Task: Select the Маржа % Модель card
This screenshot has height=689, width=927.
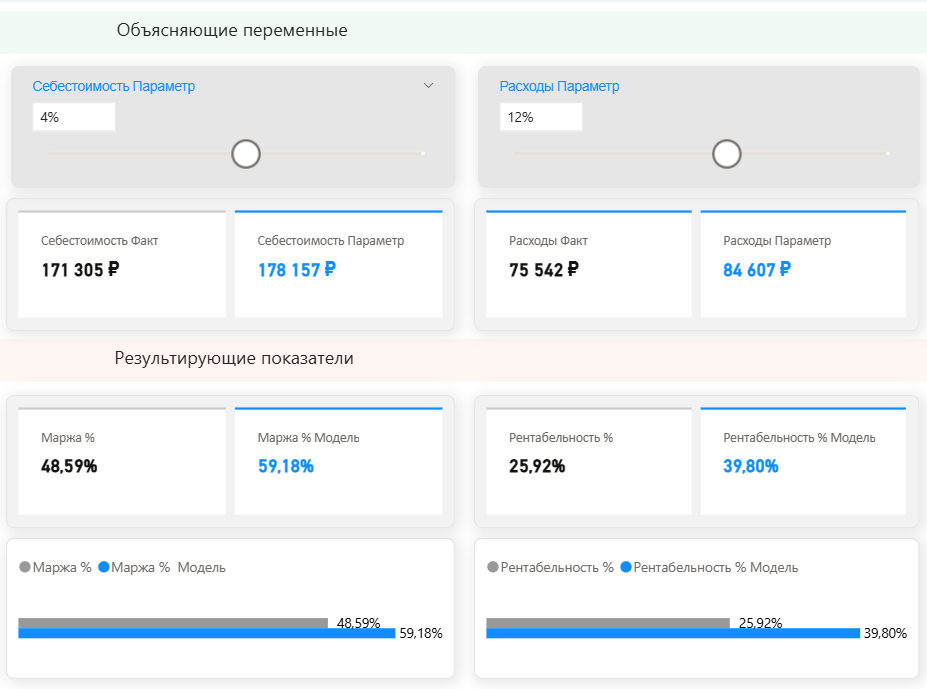Action: click(339, 461)
